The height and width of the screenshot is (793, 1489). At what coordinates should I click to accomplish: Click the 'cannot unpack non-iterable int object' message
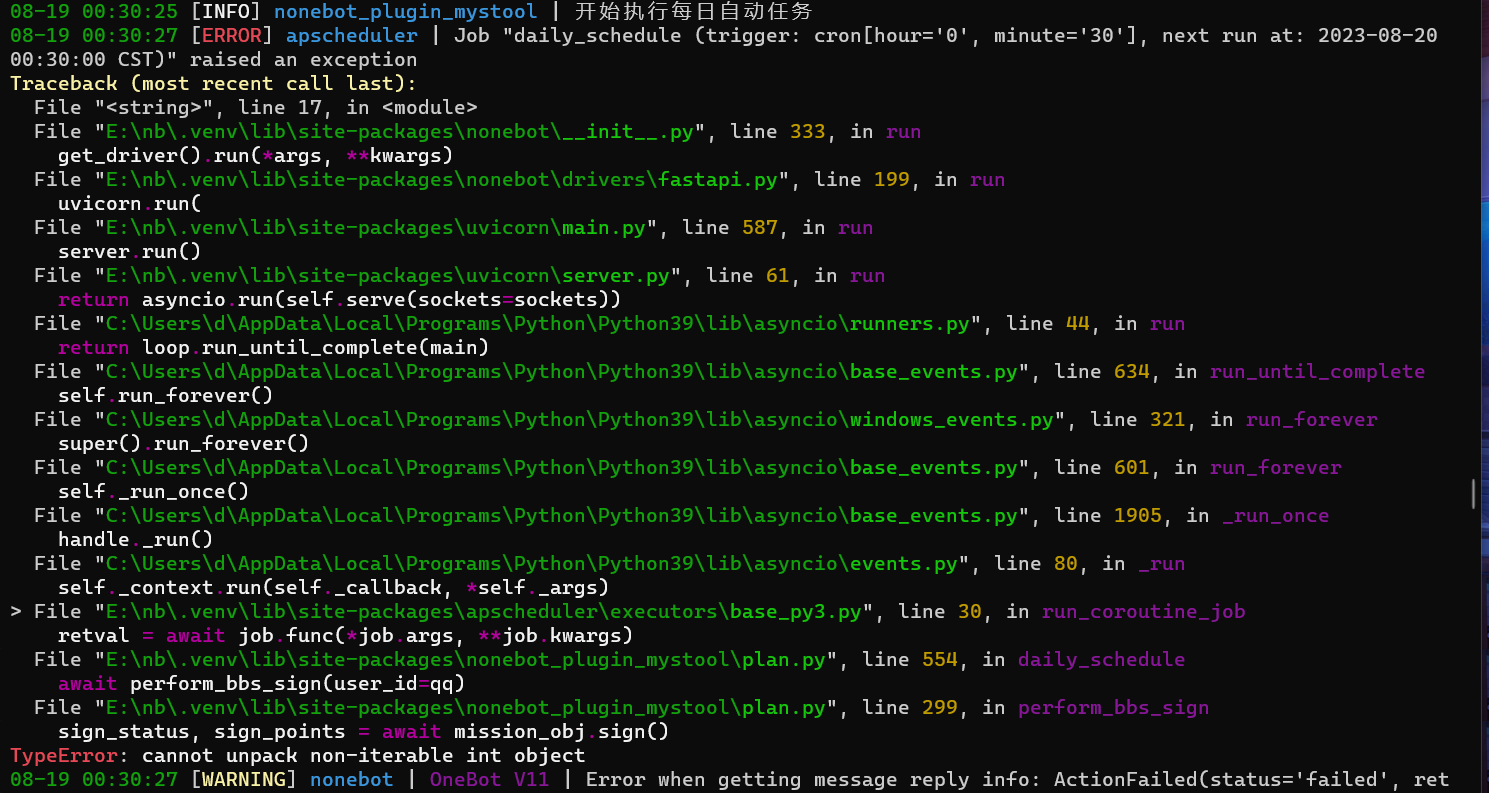[x=364, y=756]
